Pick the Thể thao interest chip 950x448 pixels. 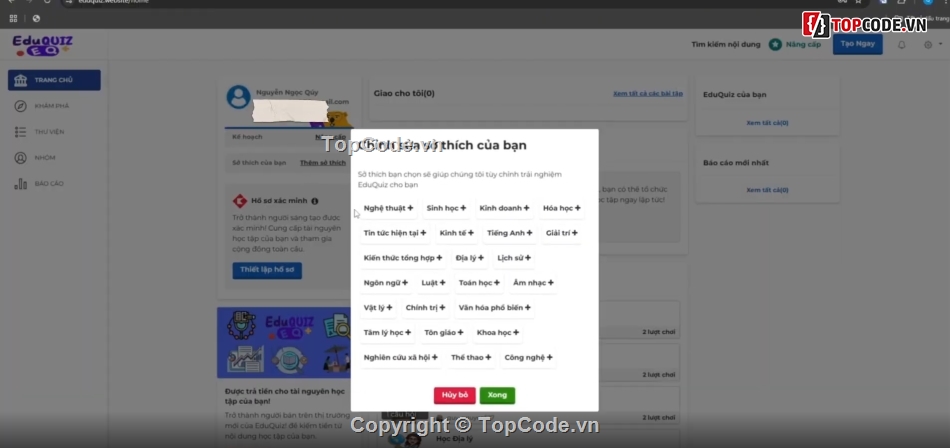click(471, 358)
